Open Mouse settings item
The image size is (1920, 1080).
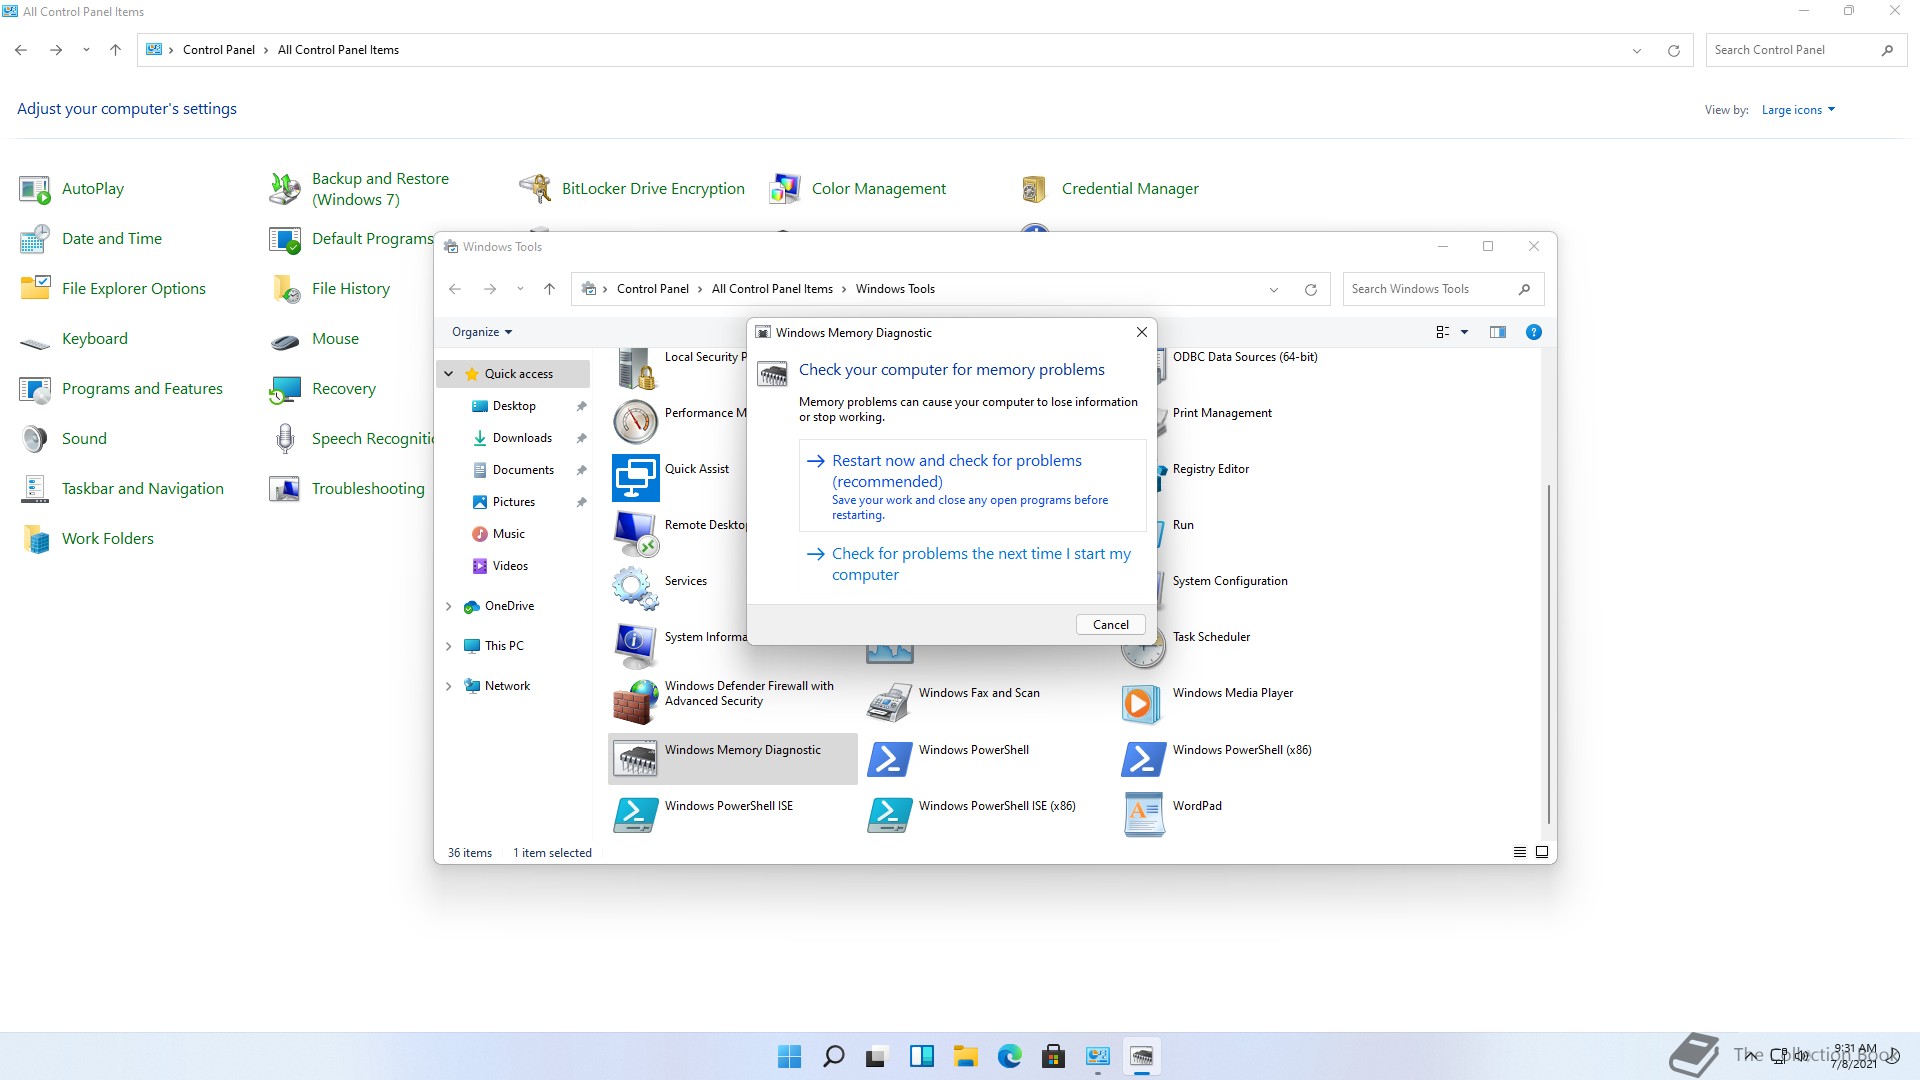314,339
